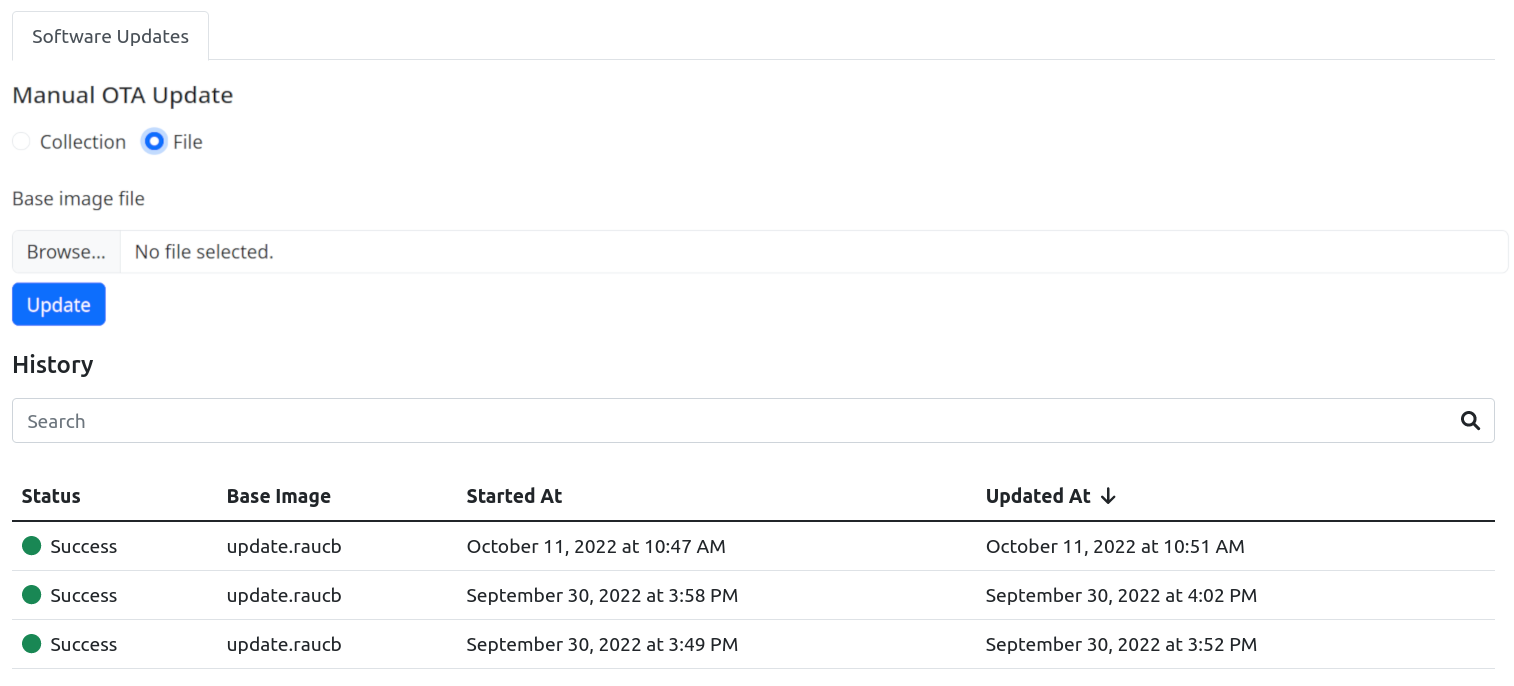Click the green success indicator on the first row
This screenshot has width=1514, height=686.
pyautogui.click(x=31, y=546)
